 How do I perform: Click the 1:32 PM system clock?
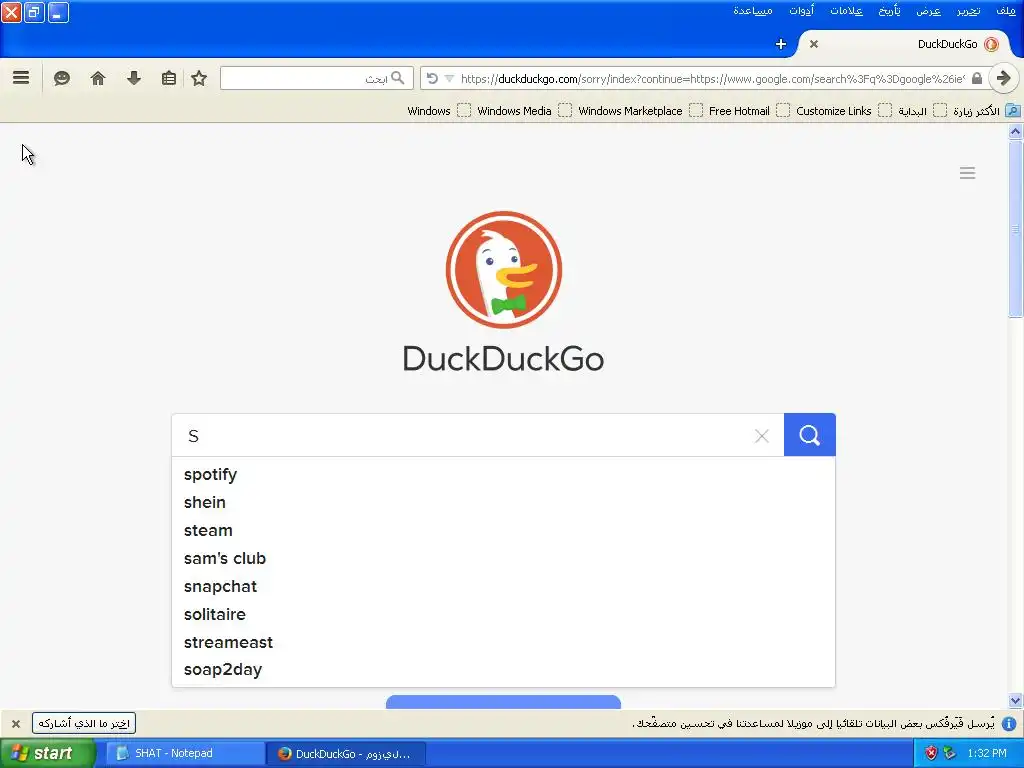pos(987,754)
